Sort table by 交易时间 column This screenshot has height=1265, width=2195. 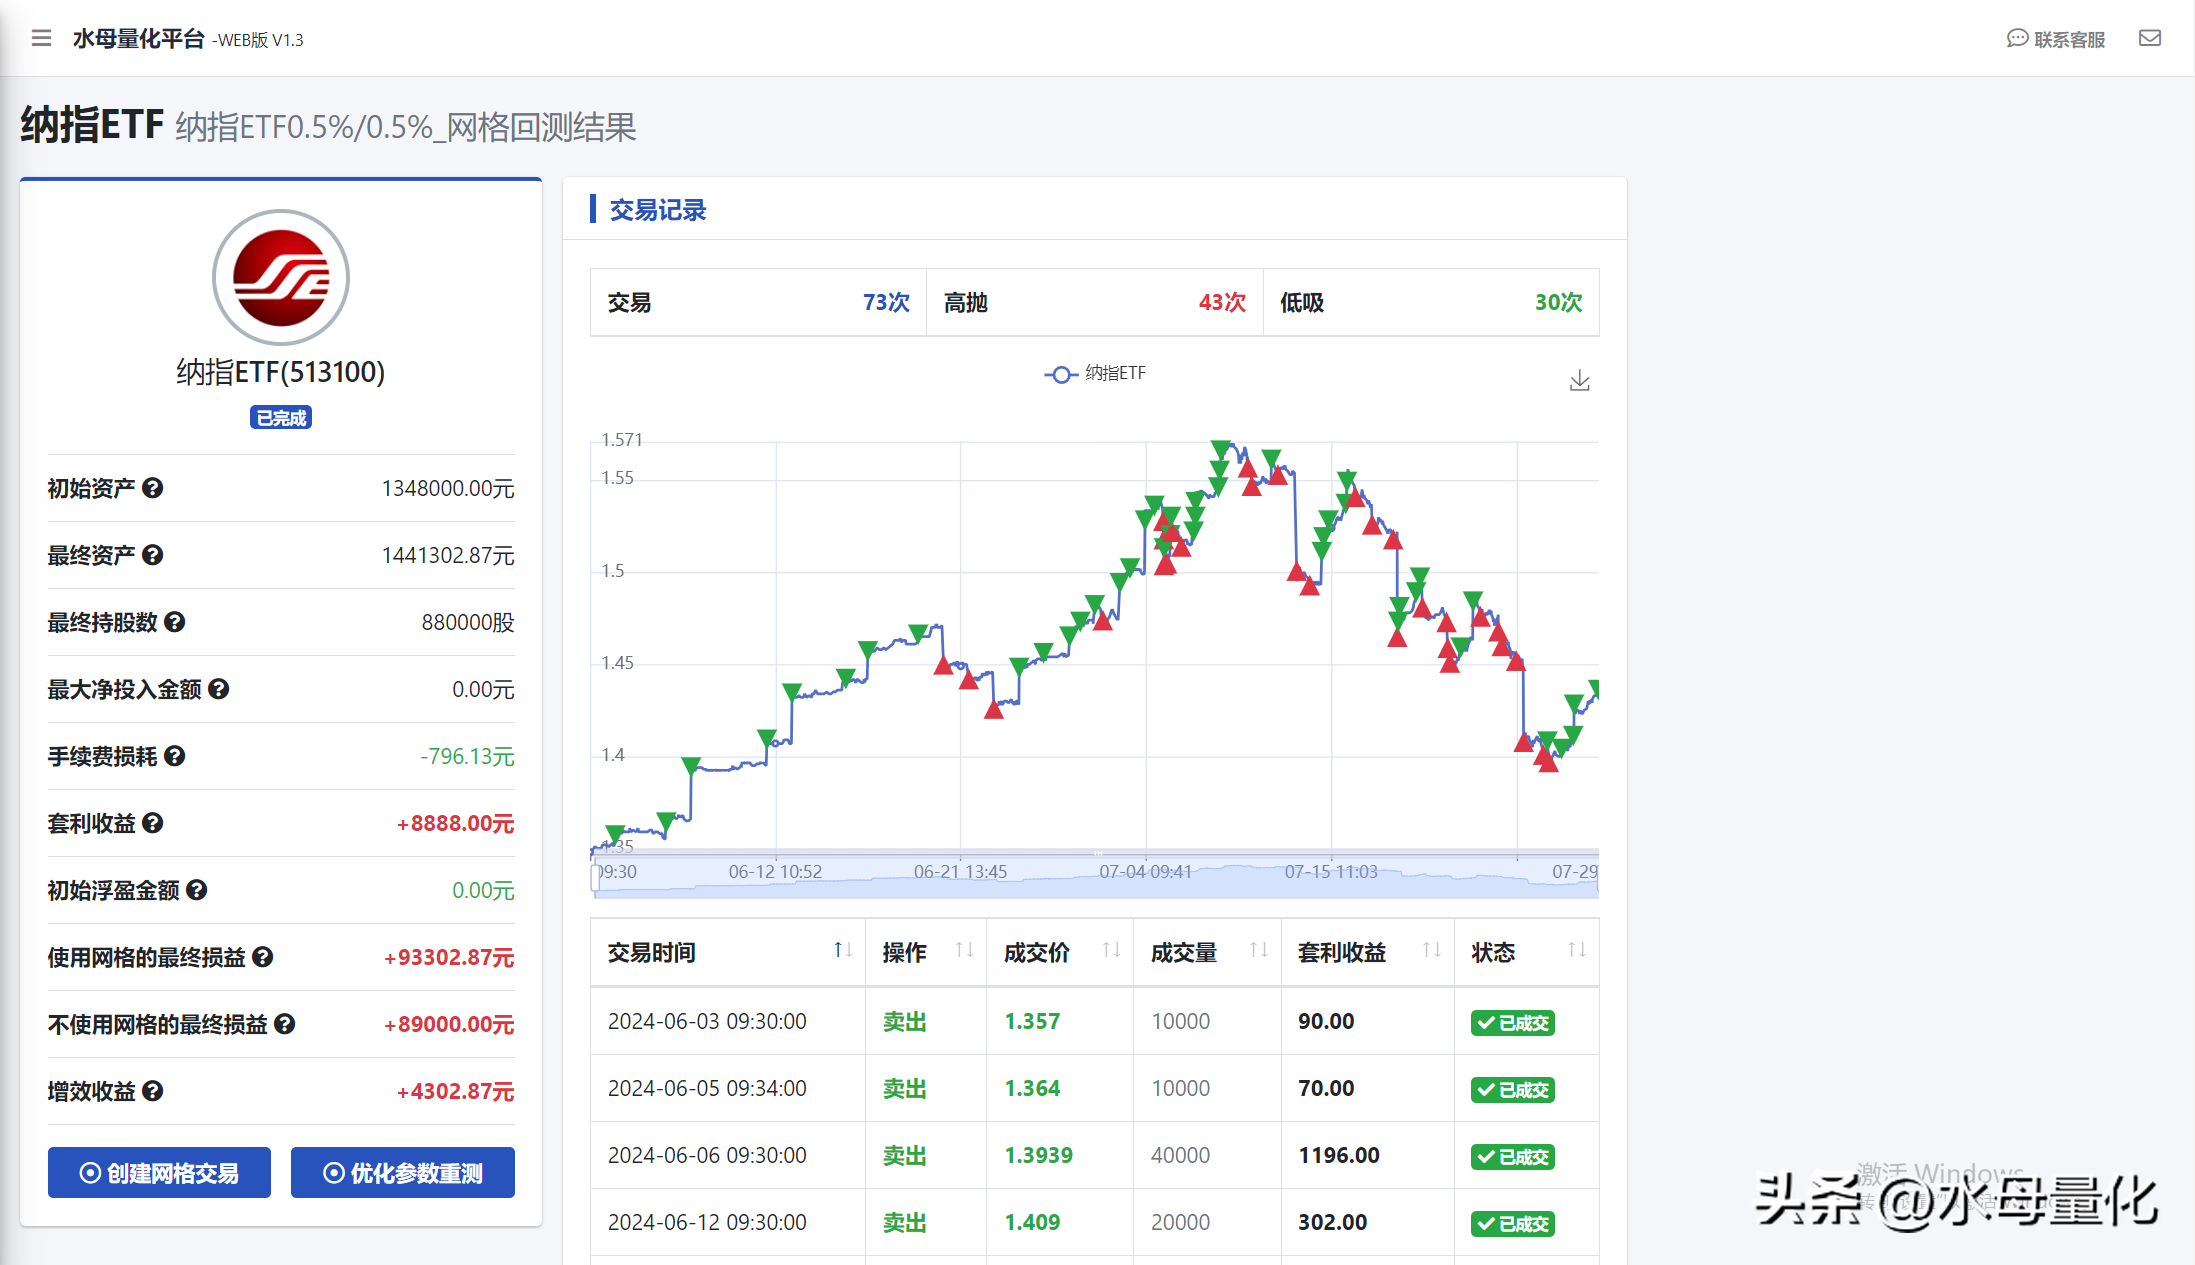tap(842, 951)
